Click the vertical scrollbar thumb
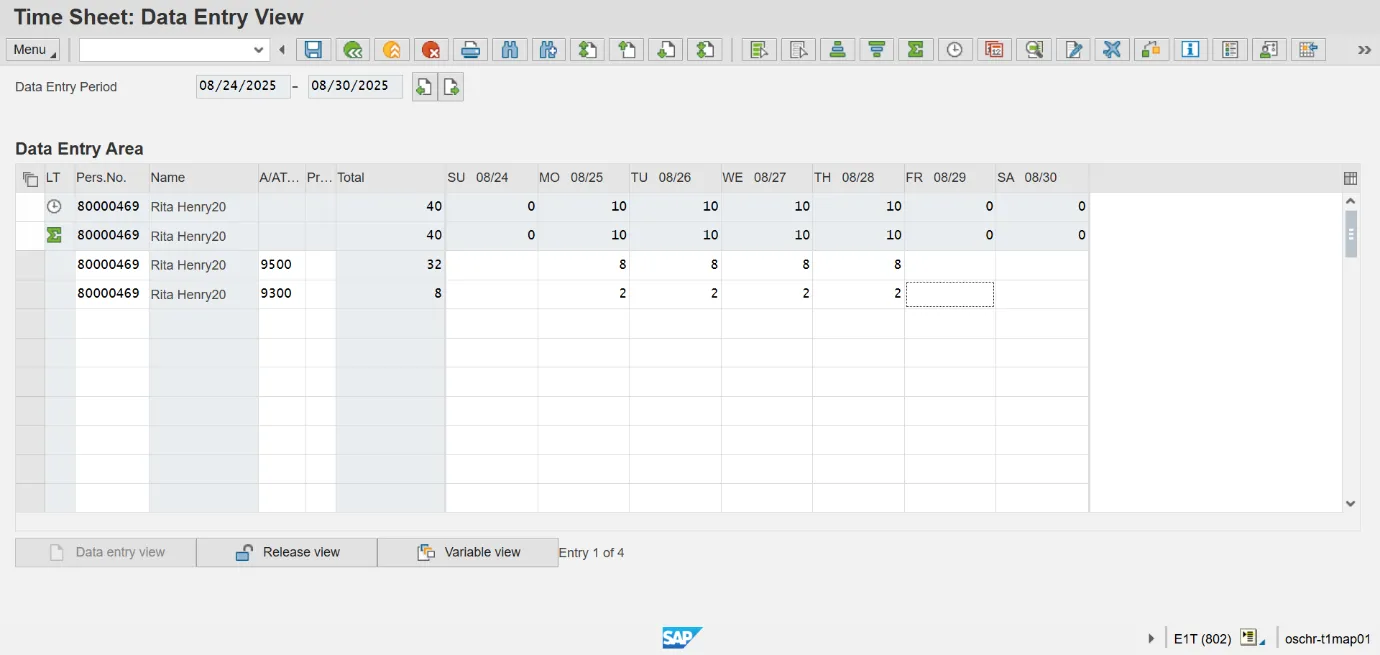Screen dimensions: 1380x655 (1351, 235)
